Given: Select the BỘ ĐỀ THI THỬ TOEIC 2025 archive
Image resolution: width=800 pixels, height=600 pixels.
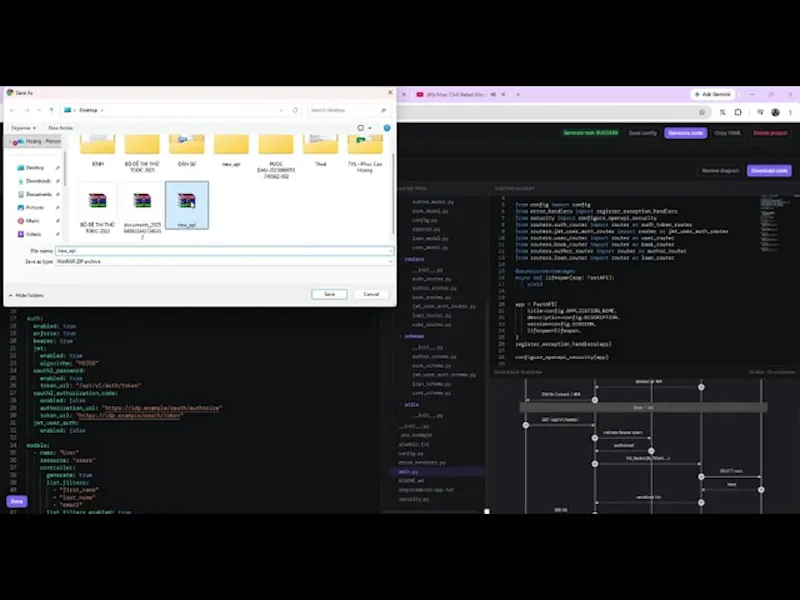Looking at the screenshot, I should coord(97,207).
